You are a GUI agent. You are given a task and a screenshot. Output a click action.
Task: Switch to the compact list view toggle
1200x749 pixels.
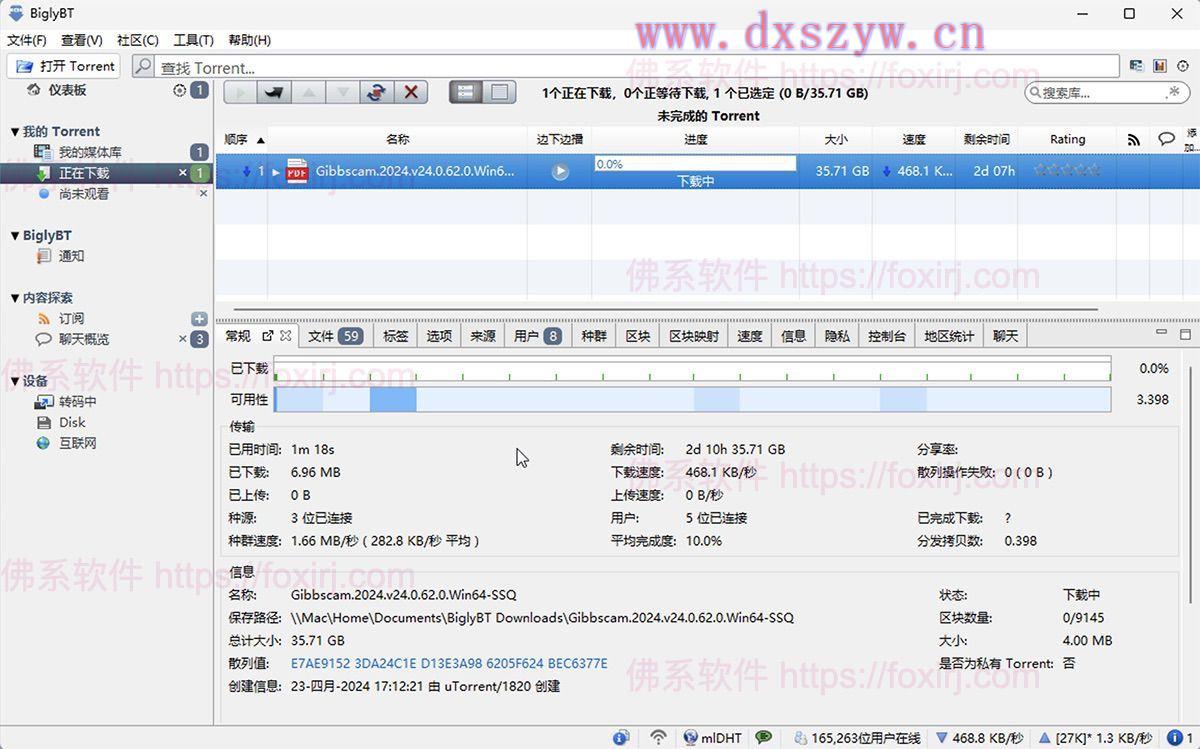click(465, 92)
